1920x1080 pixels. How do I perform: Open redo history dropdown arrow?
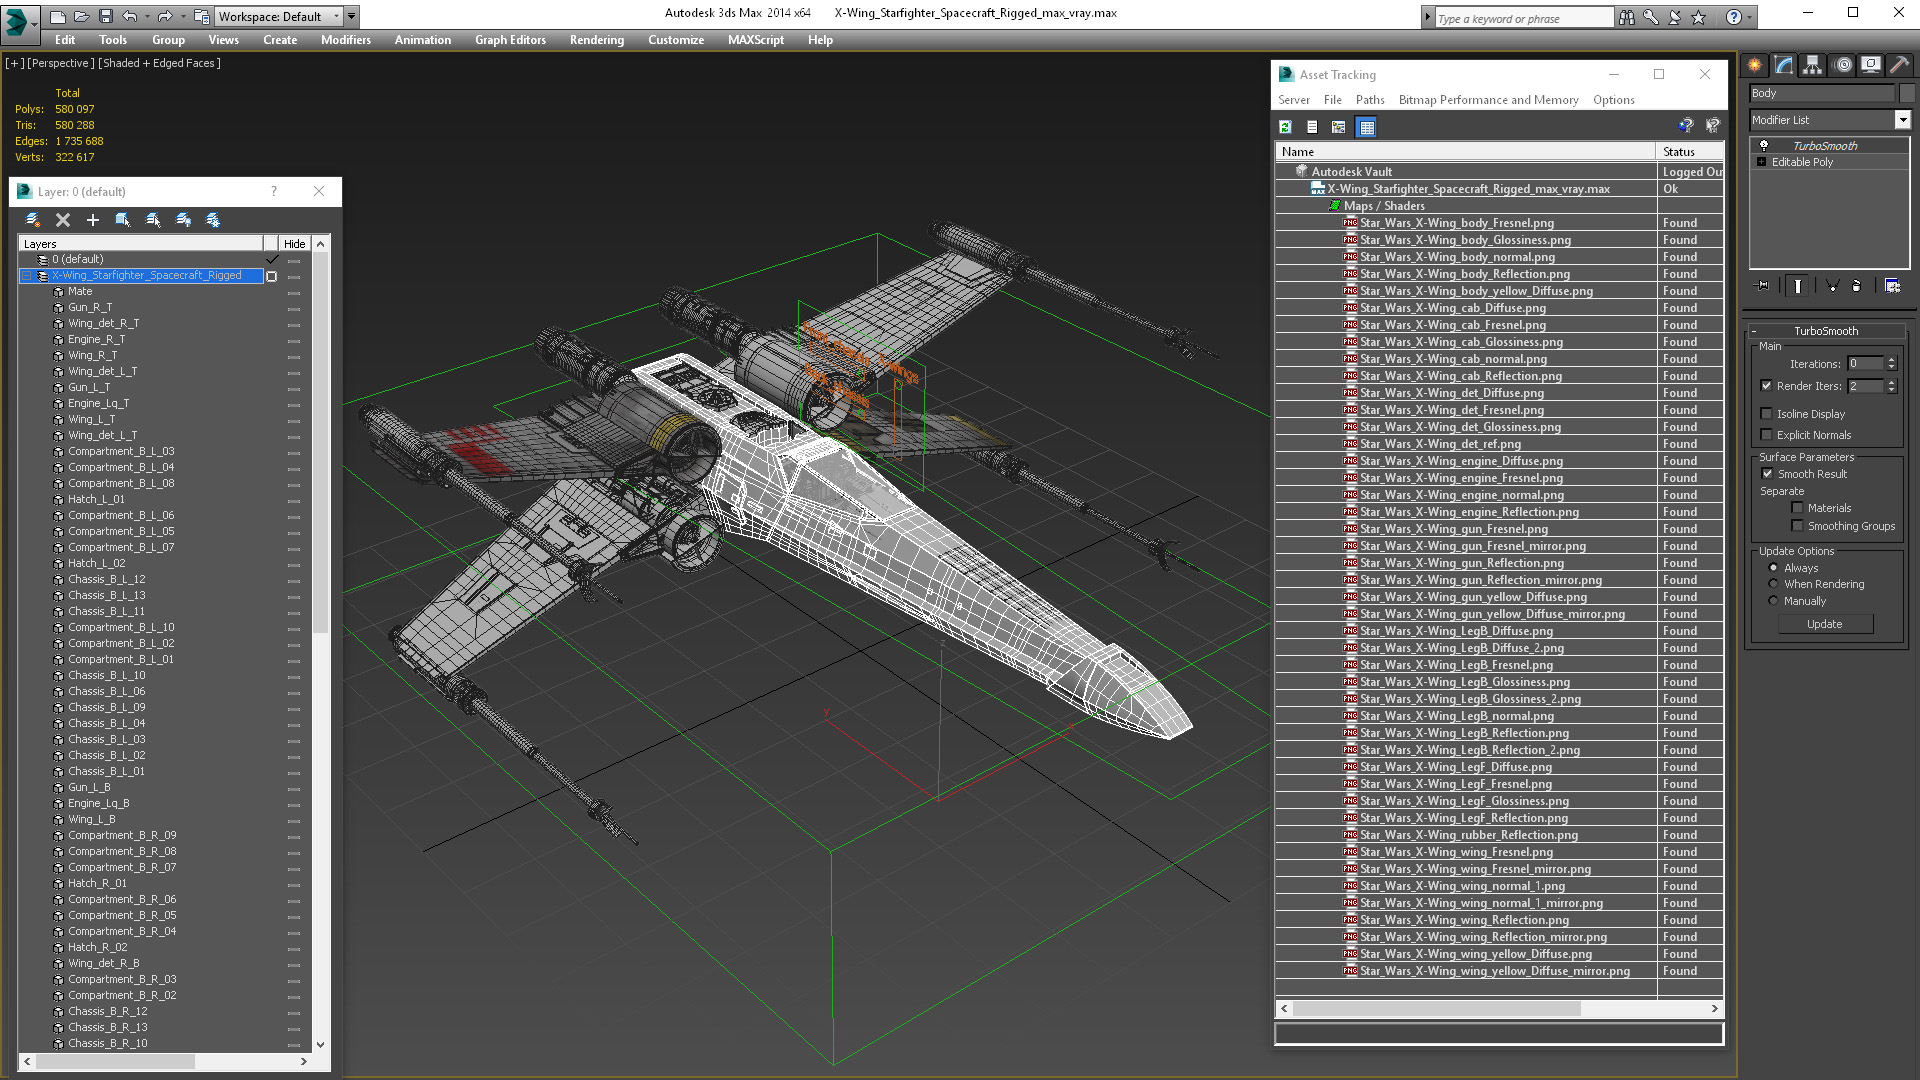pyautogui.click(x=182, y=17)
